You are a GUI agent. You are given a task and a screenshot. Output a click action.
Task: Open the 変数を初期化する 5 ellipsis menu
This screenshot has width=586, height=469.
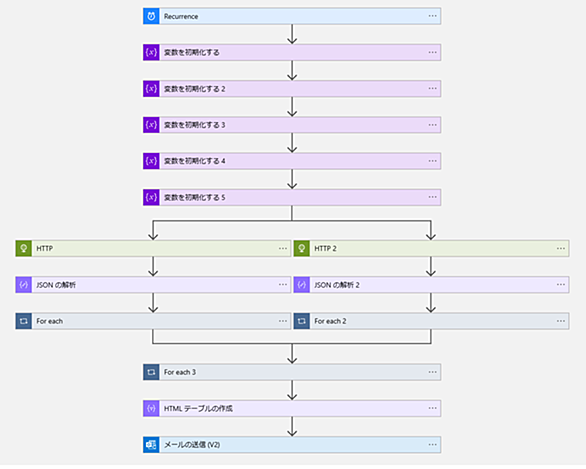[x=432, y=197]
